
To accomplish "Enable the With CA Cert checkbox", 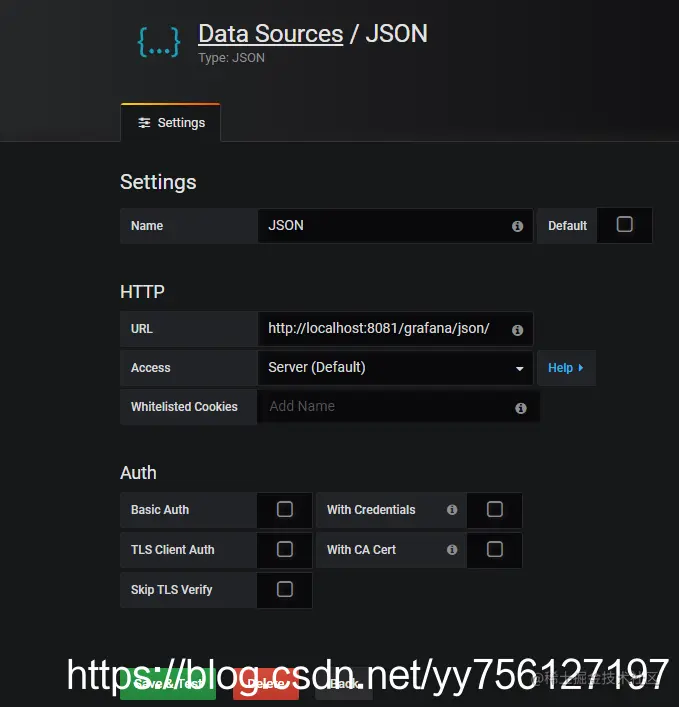I will pos(495,549).
